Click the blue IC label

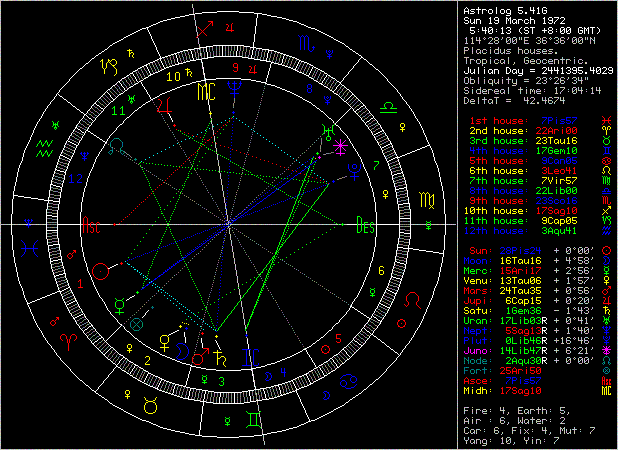251,358
